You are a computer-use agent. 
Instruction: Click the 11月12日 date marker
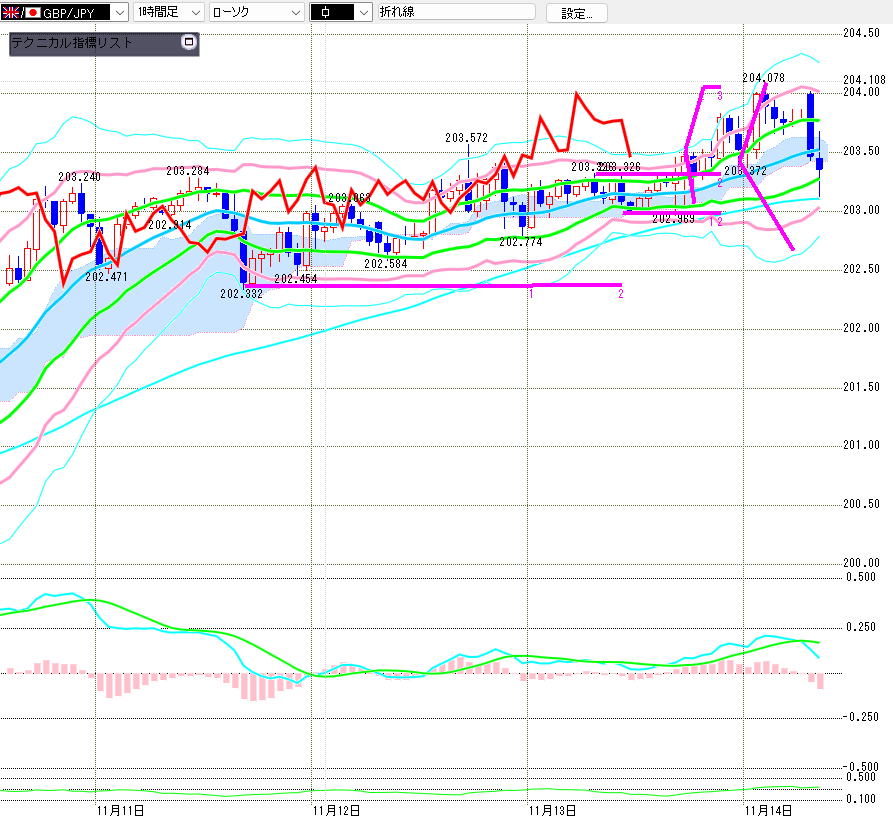[x=336, y=809]
